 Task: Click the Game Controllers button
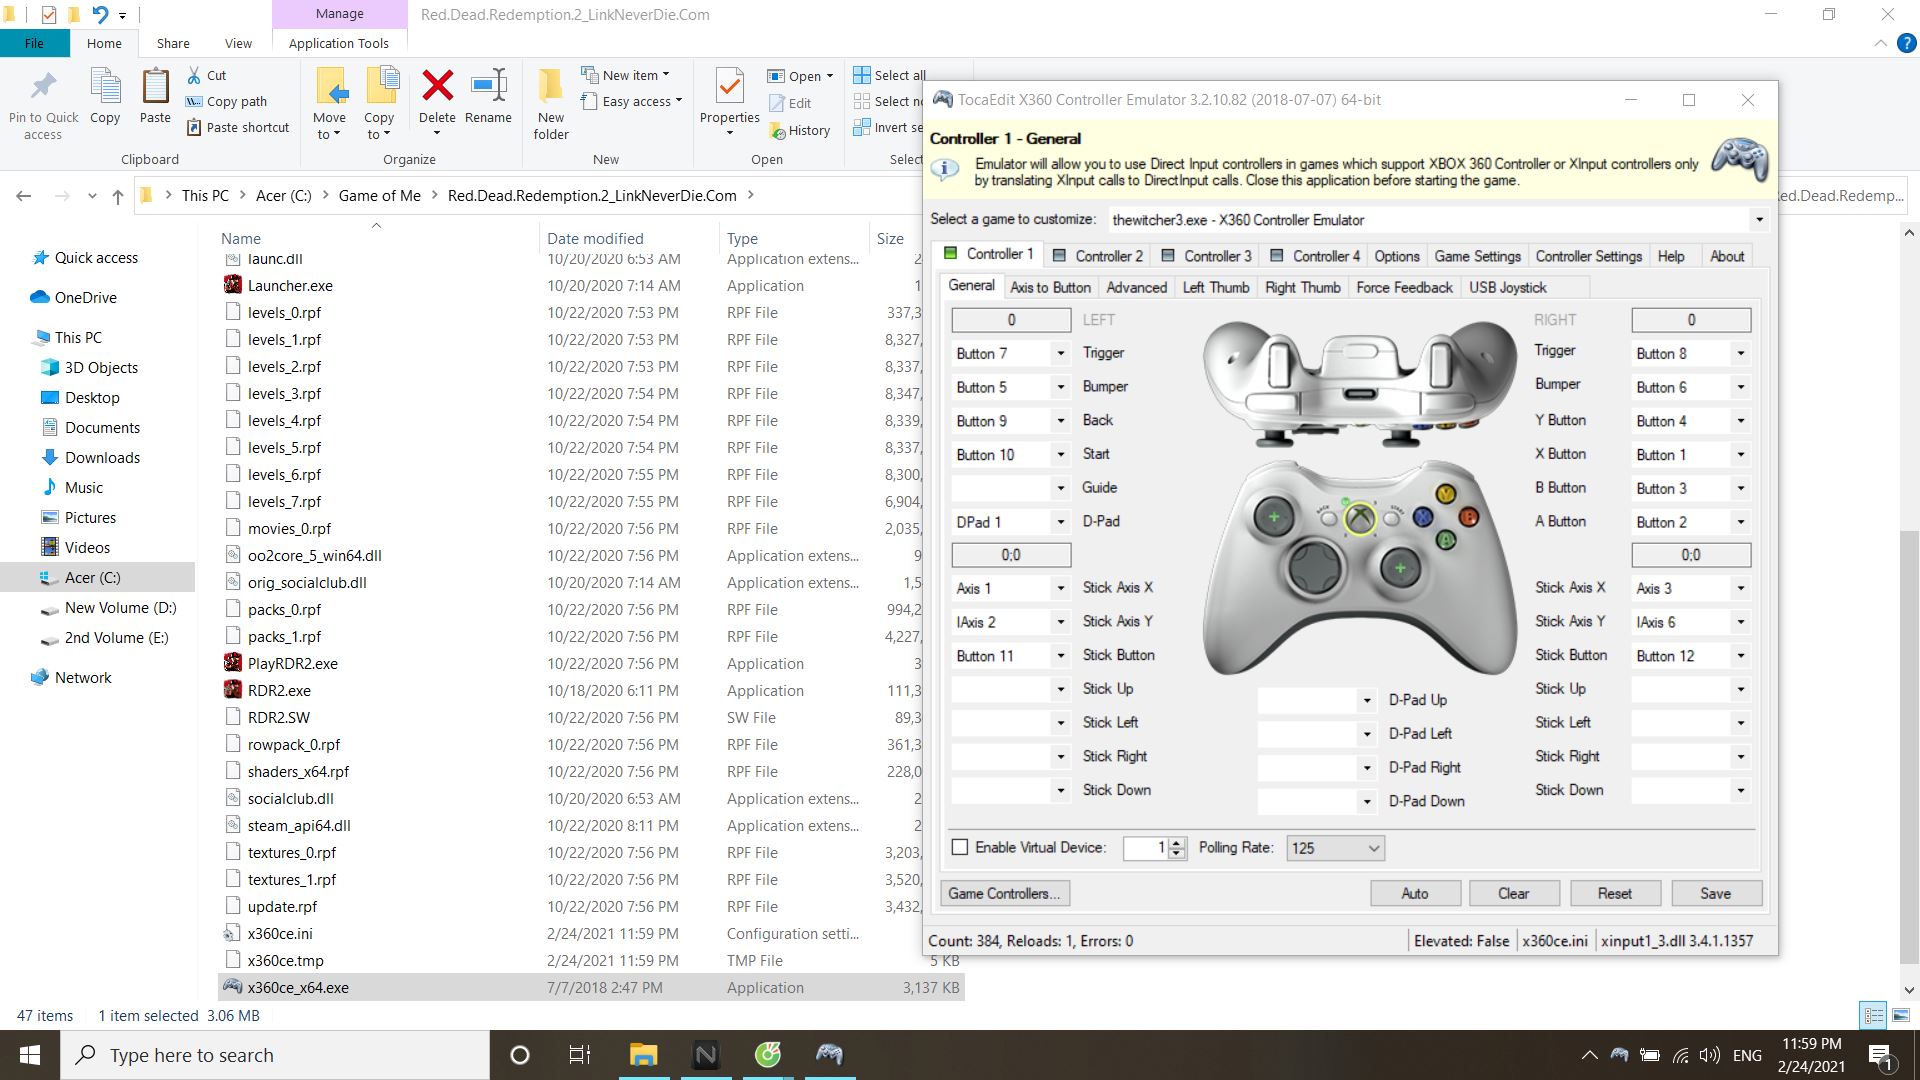pos(1004,893)
